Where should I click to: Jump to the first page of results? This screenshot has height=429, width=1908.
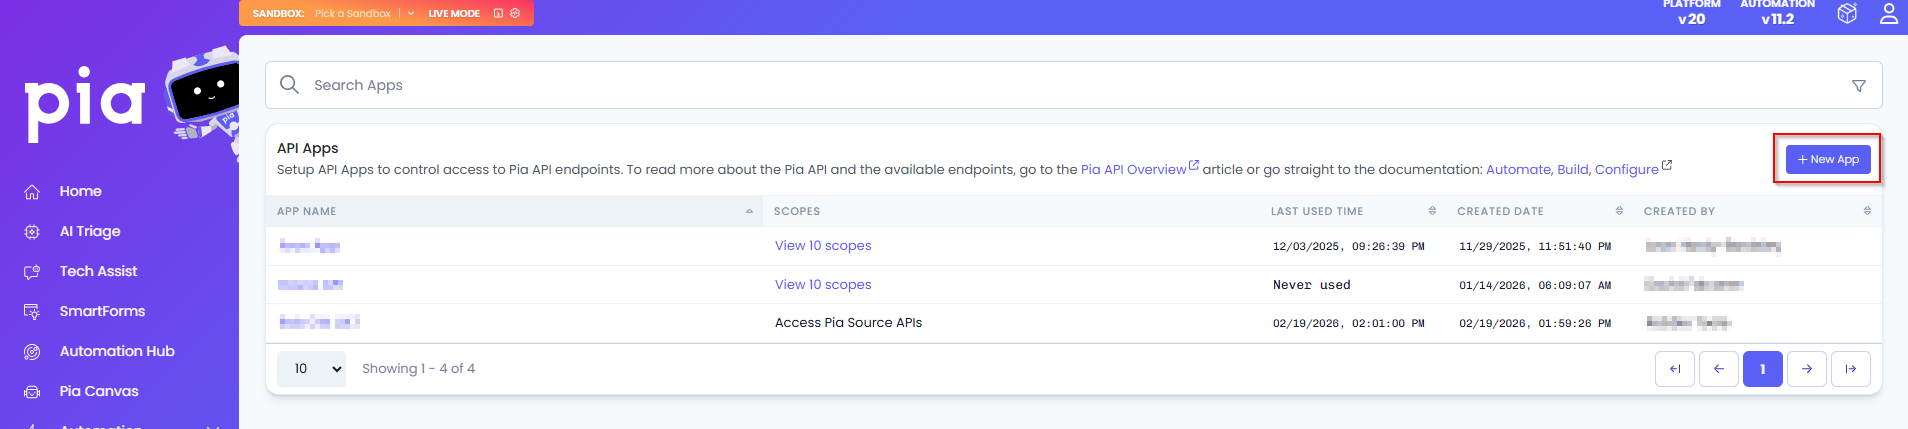click(x=1674, y=369)
